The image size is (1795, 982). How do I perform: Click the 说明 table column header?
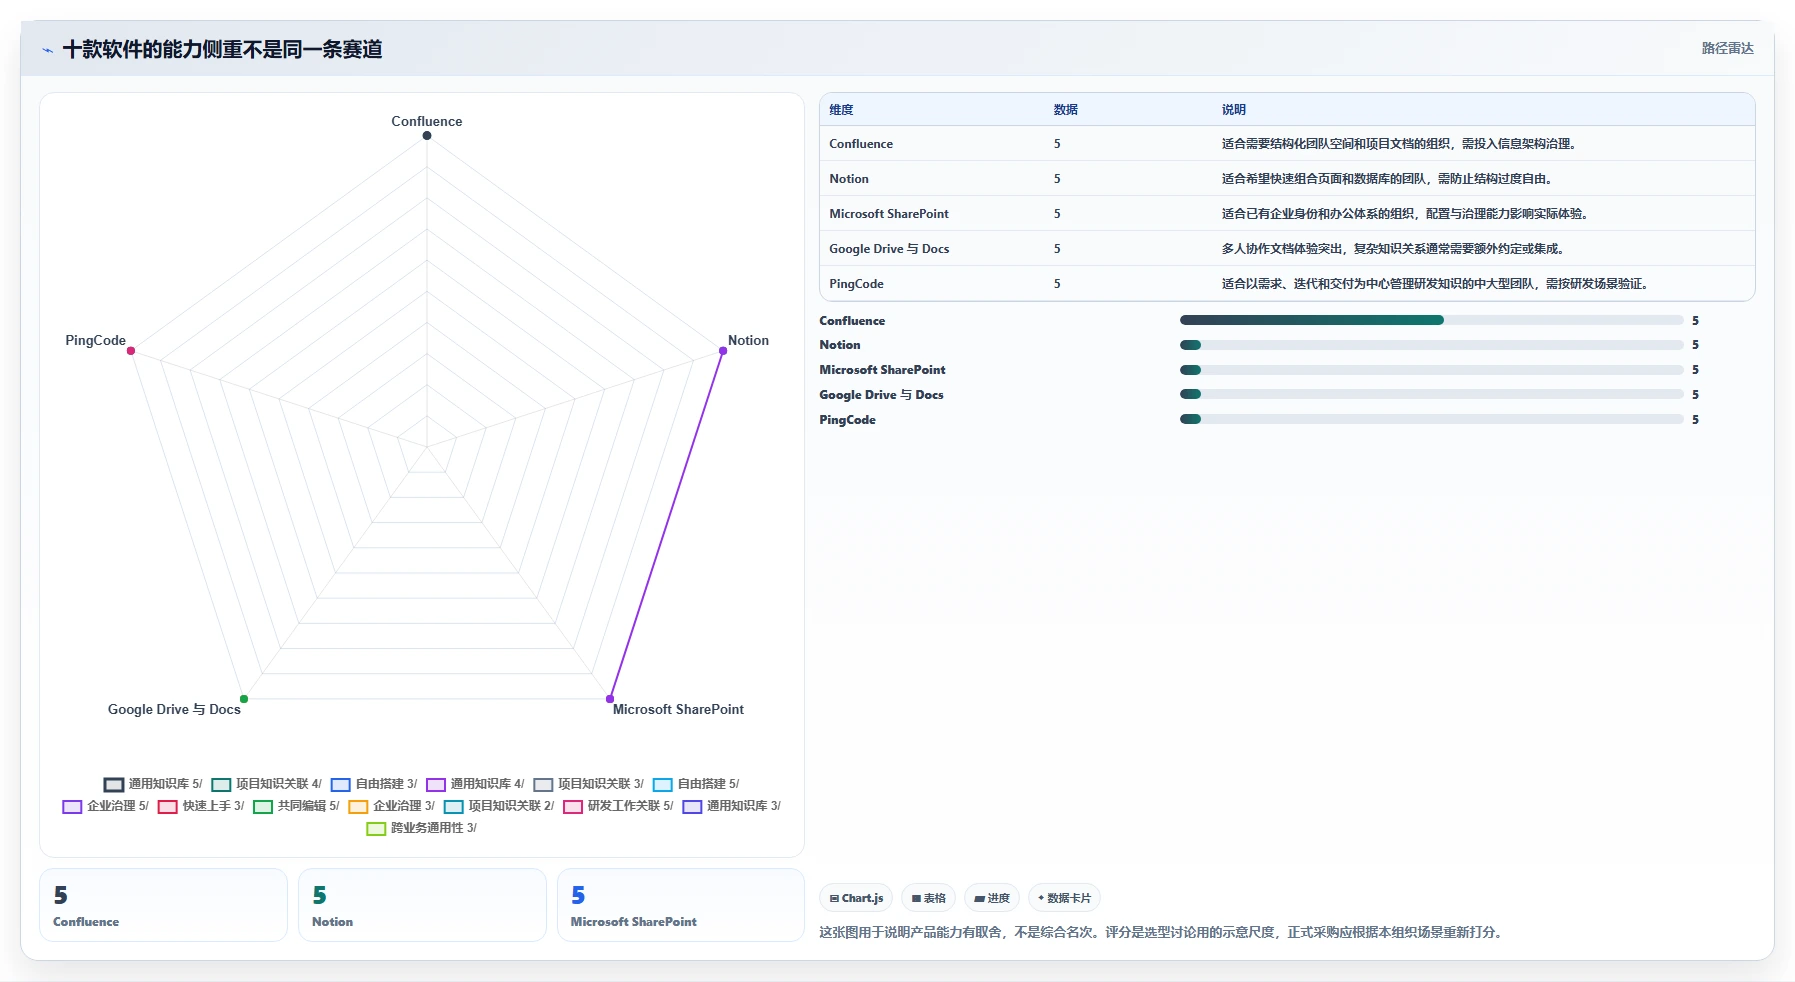tap(1234, 110)
